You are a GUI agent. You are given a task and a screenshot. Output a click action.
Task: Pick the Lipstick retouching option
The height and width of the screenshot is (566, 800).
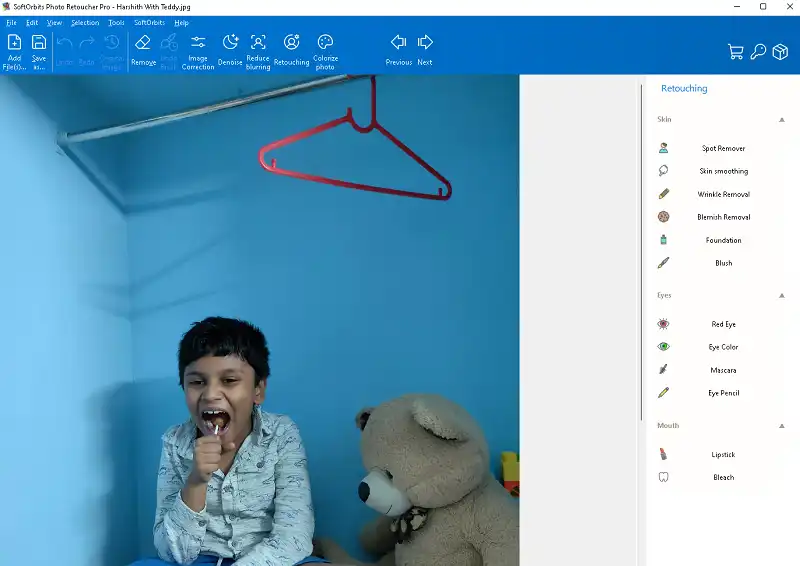(x=722, y=454)
